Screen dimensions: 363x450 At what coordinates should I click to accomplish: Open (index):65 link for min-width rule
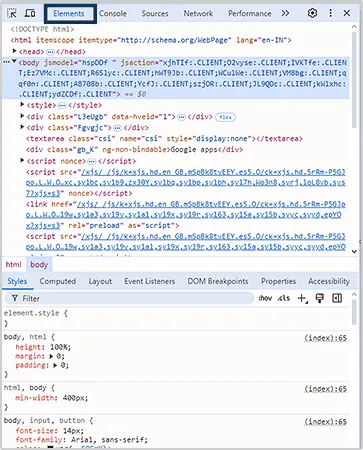[x=325, y=389]
